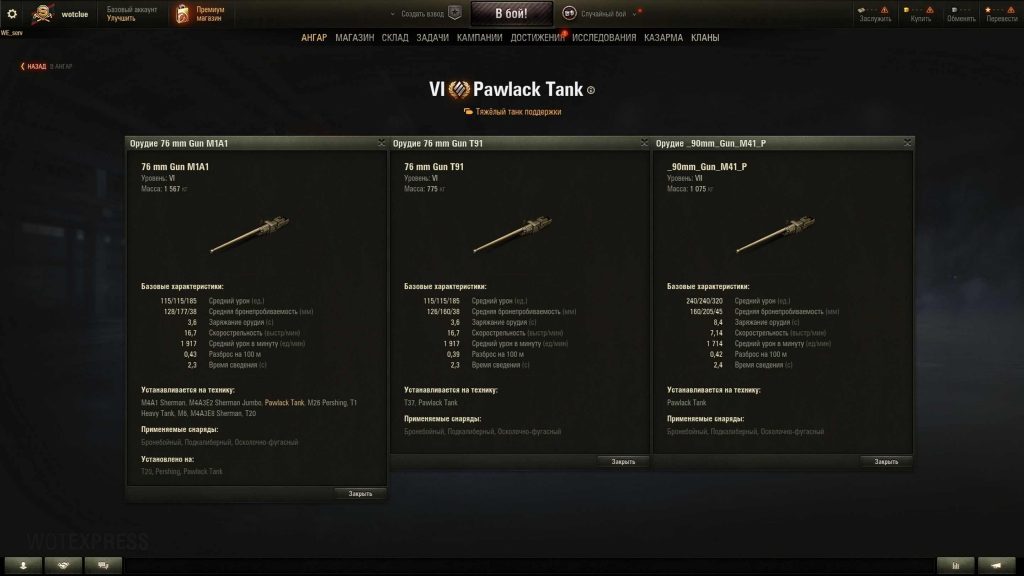Open the Исследования tab
The image size is (1024, 576).
point(604,38)
